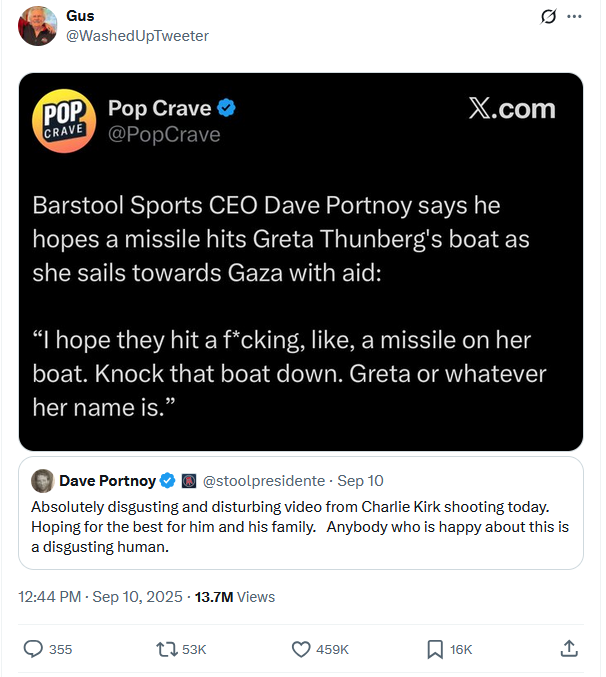
Task: Click the reply comment icon
Action: pyautogui.click(x=34, y=649)
